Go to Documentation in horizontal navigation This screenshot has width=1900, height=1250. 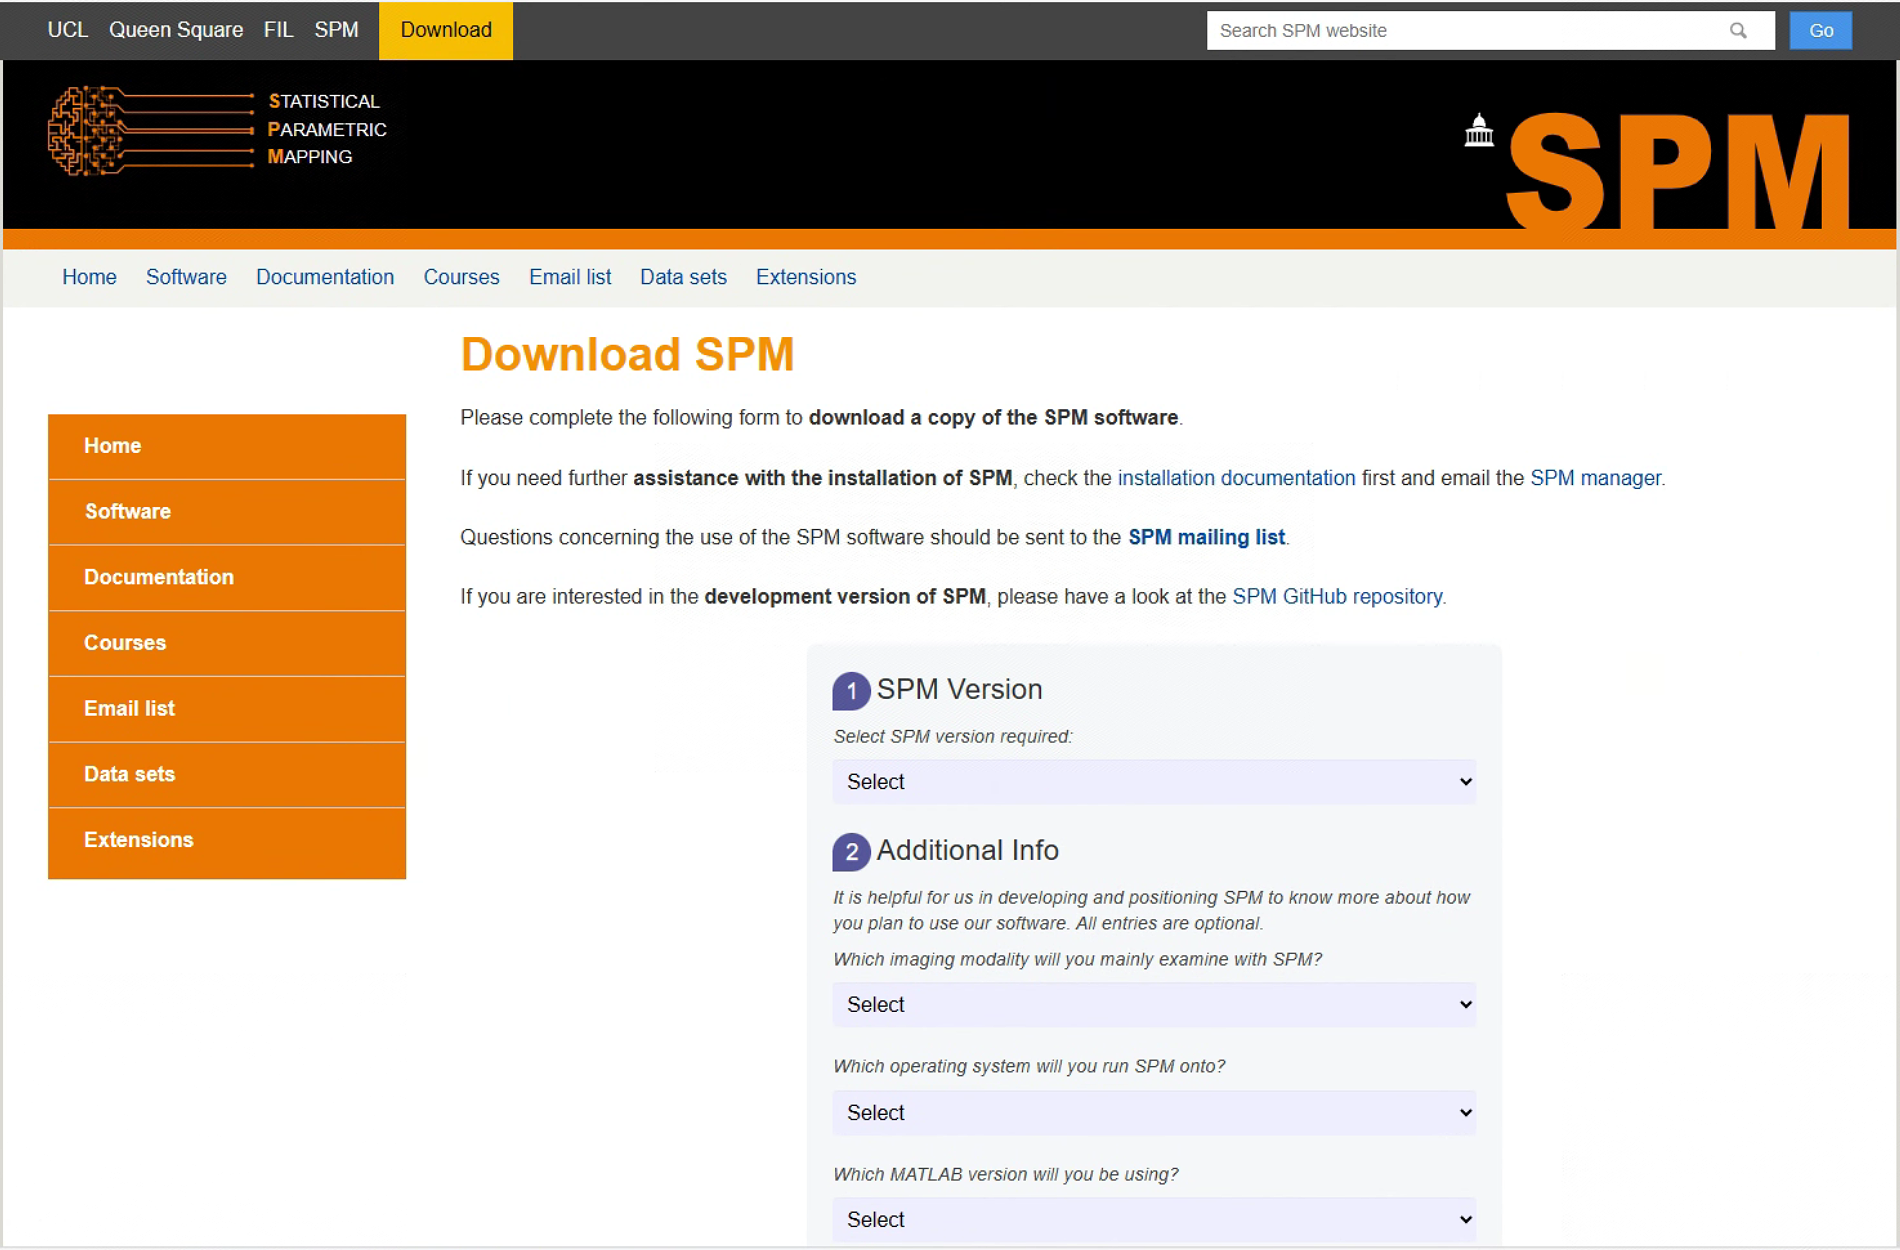[325, 277]
